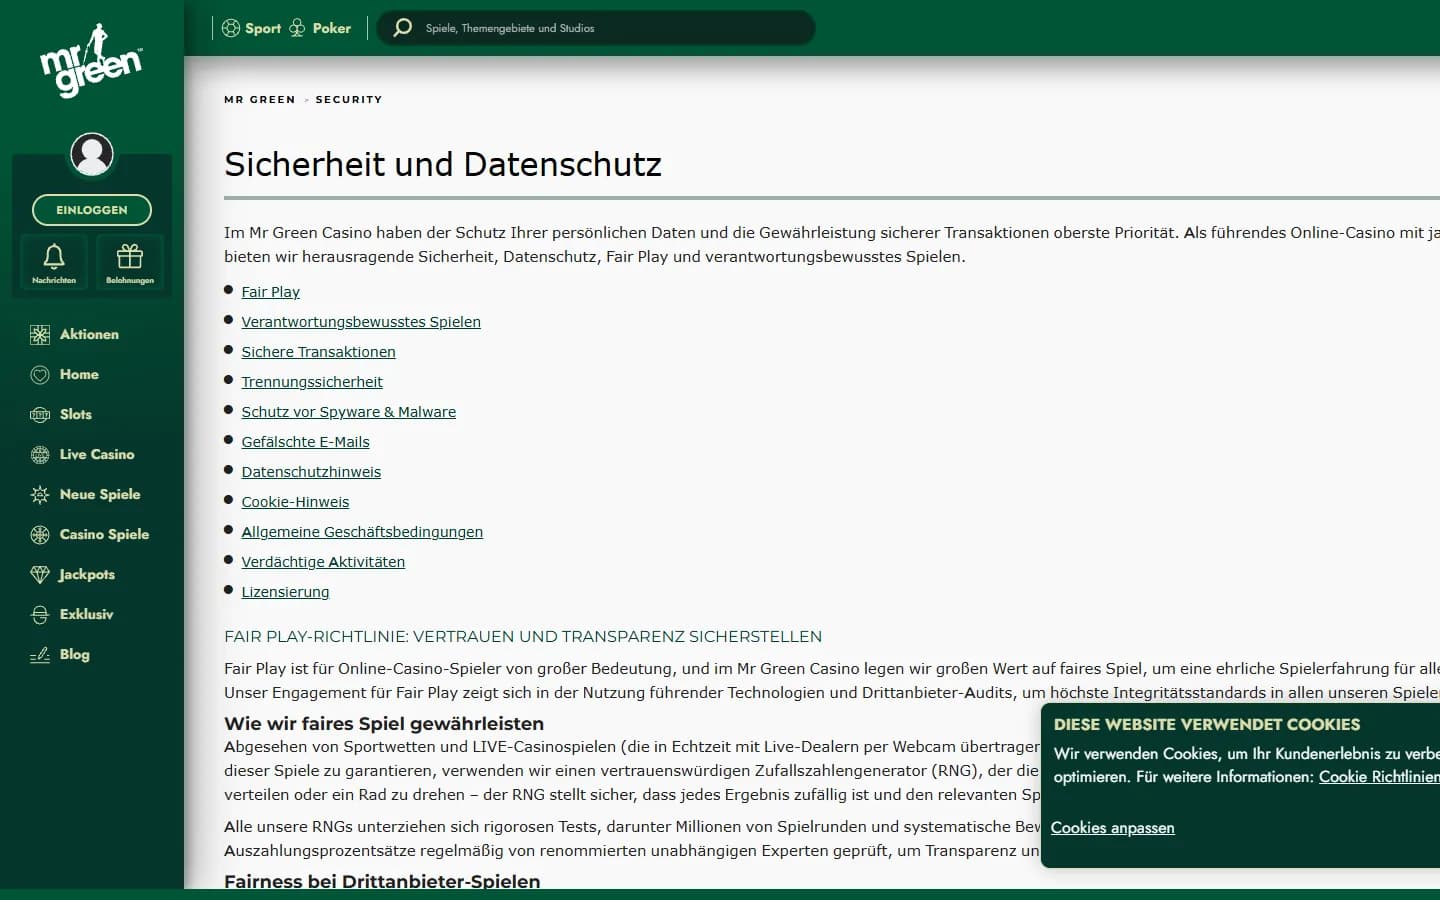Screen dimensions: 1440x900
Task: Click 'Fairness bei Drittanbieter-Spielen' heading
Action: pyautogui.click(x=382, y=881)
